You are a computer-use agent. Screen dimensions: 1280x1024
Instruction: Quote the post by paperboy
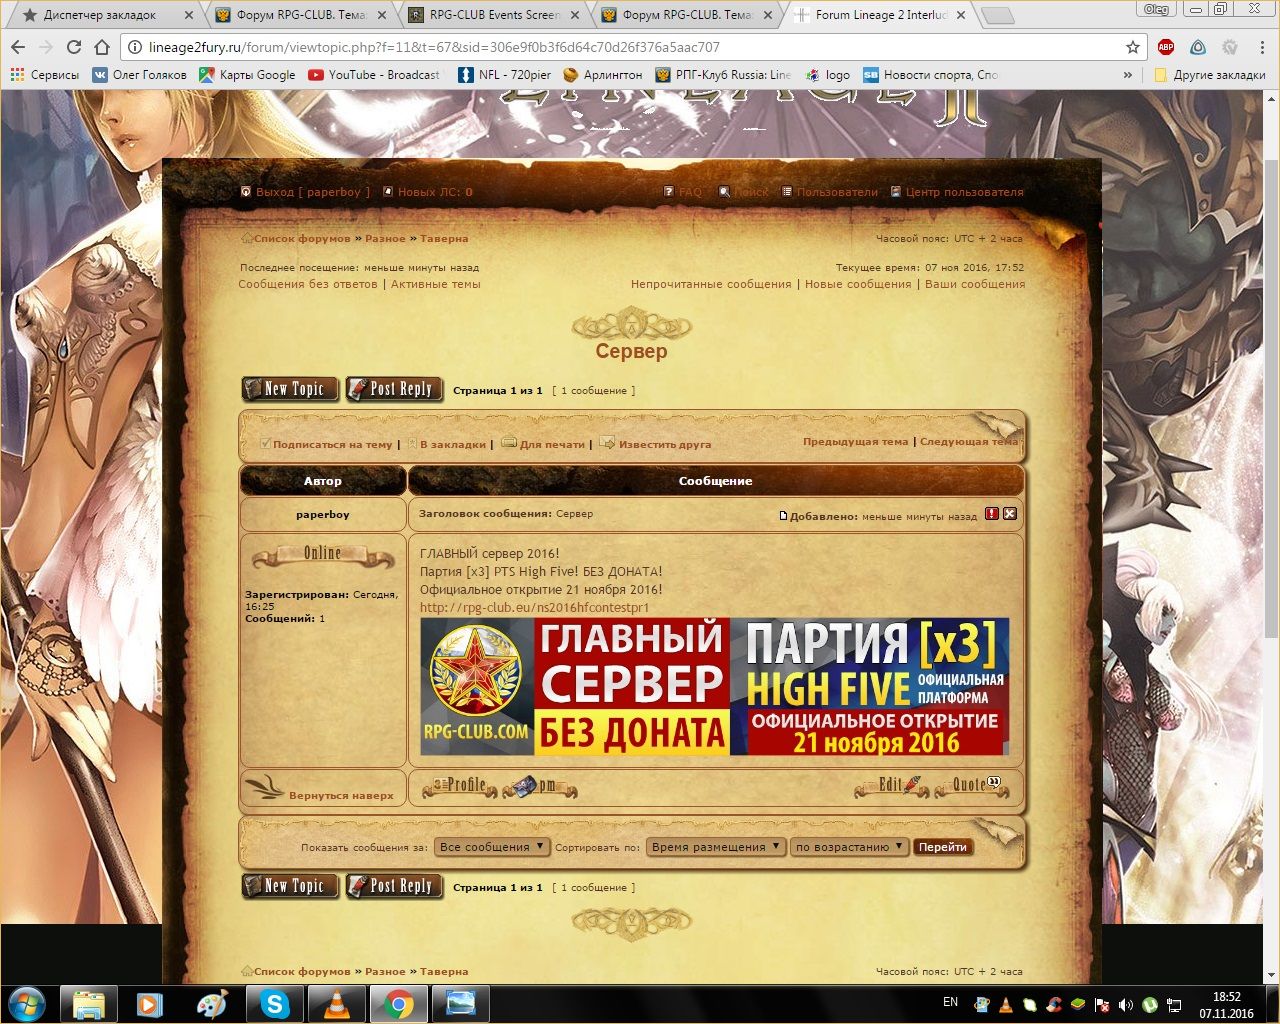click(971, 786)
